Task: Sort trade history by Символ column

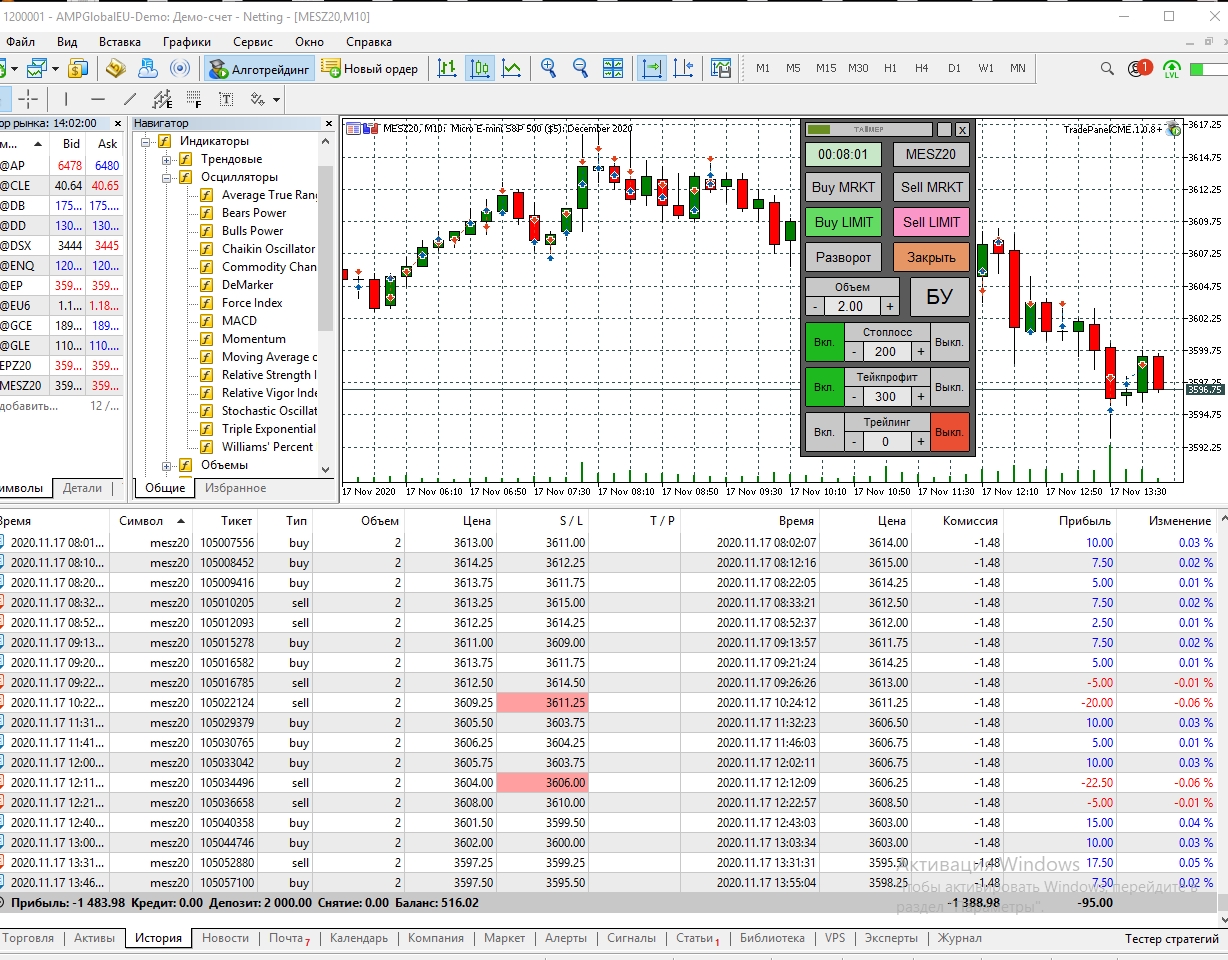Action: [x=153, y=520]
